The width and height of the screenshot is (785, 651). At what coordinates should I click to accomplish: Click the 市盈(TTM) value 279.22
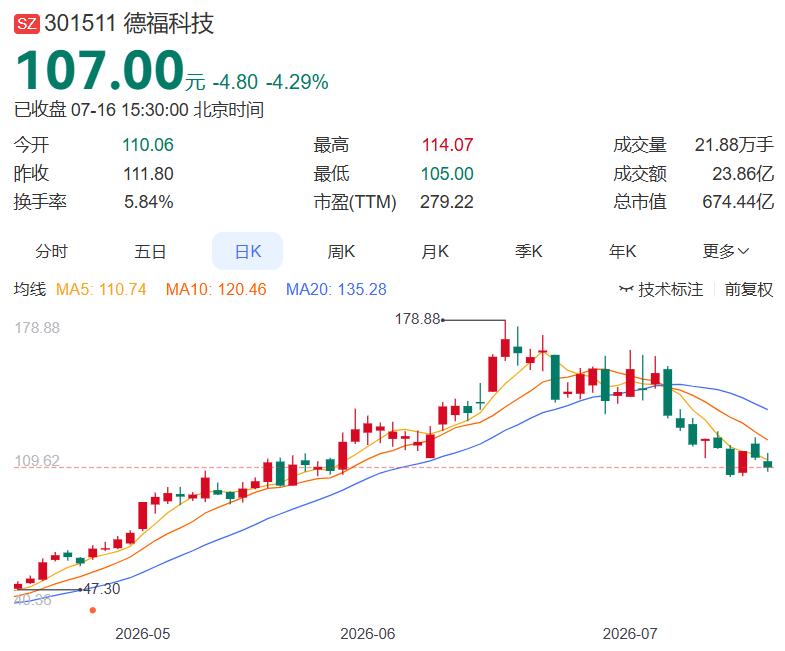coord(447,202)
